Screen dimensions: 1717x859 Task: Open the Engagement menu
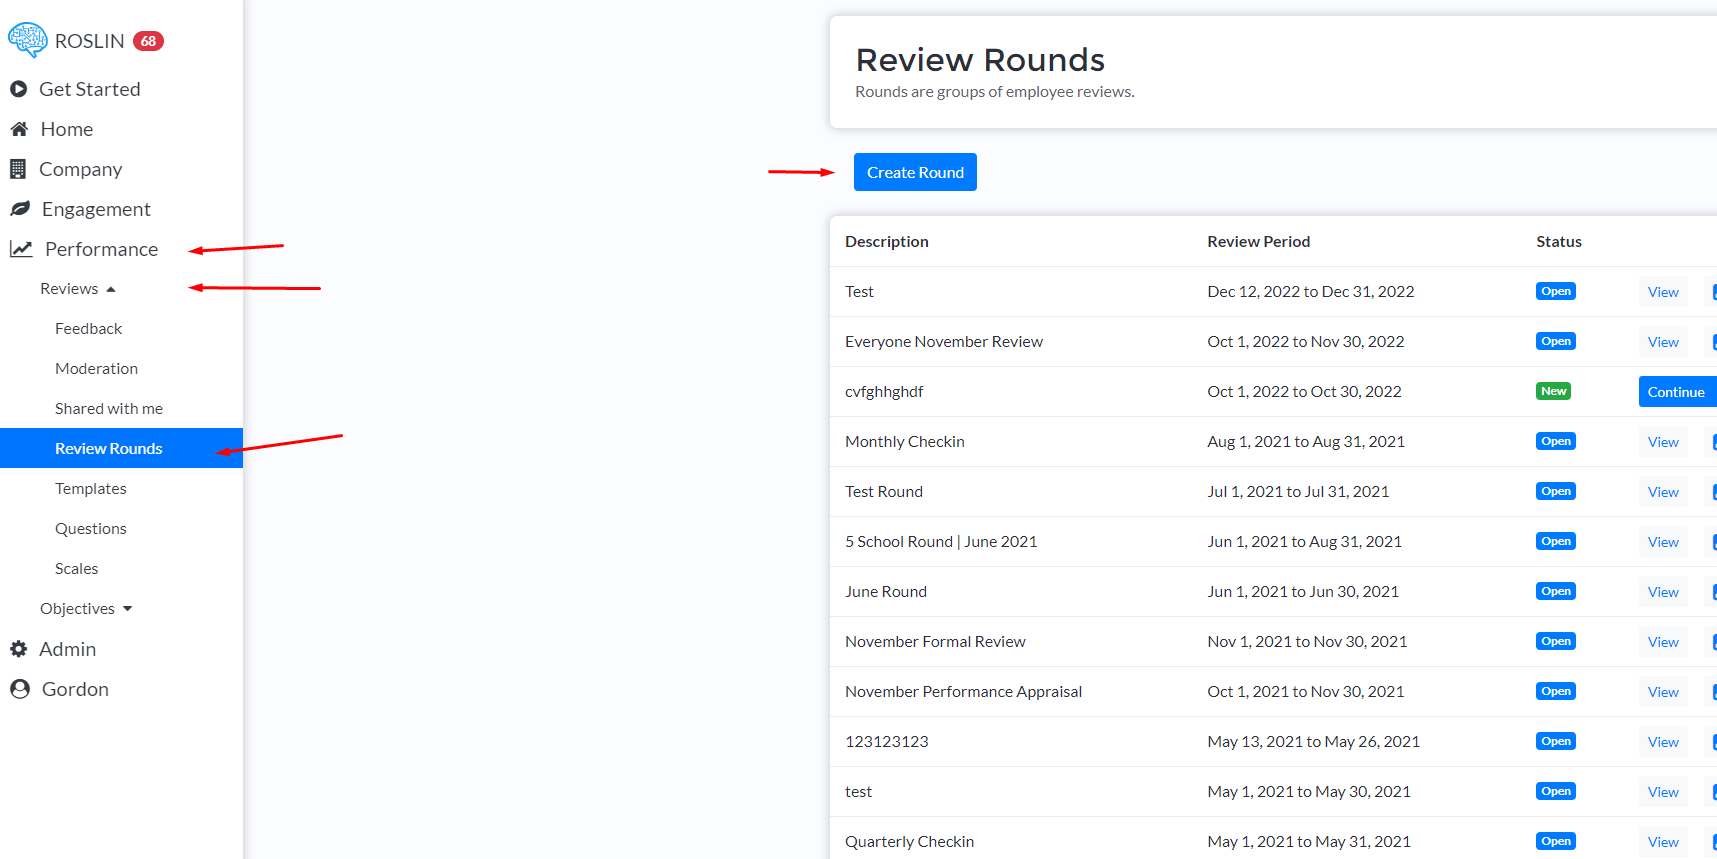96,209
